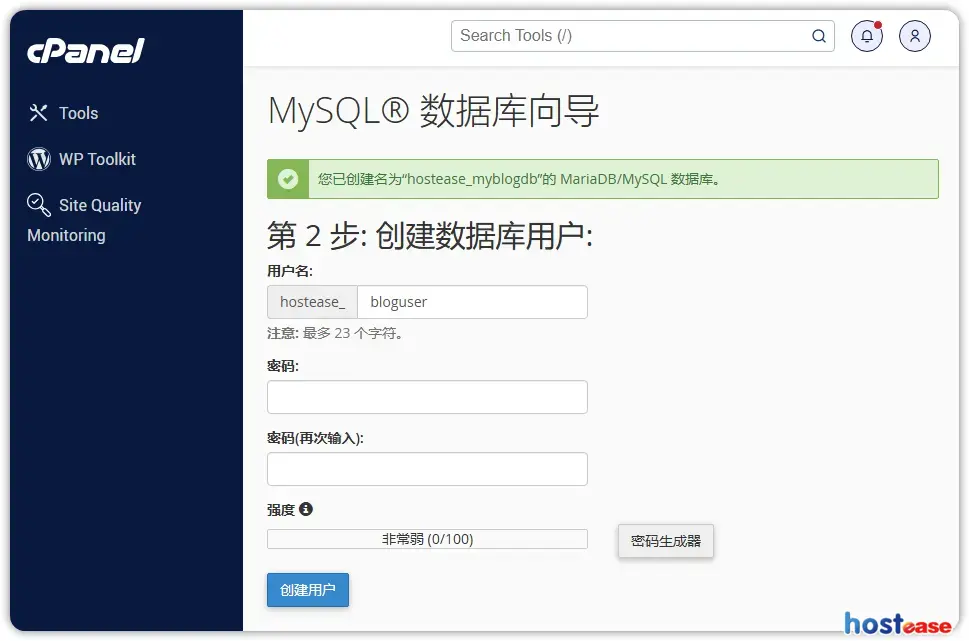Click the hostease_ username prefix box
The image size is (969, 641).
pos(312,302)
